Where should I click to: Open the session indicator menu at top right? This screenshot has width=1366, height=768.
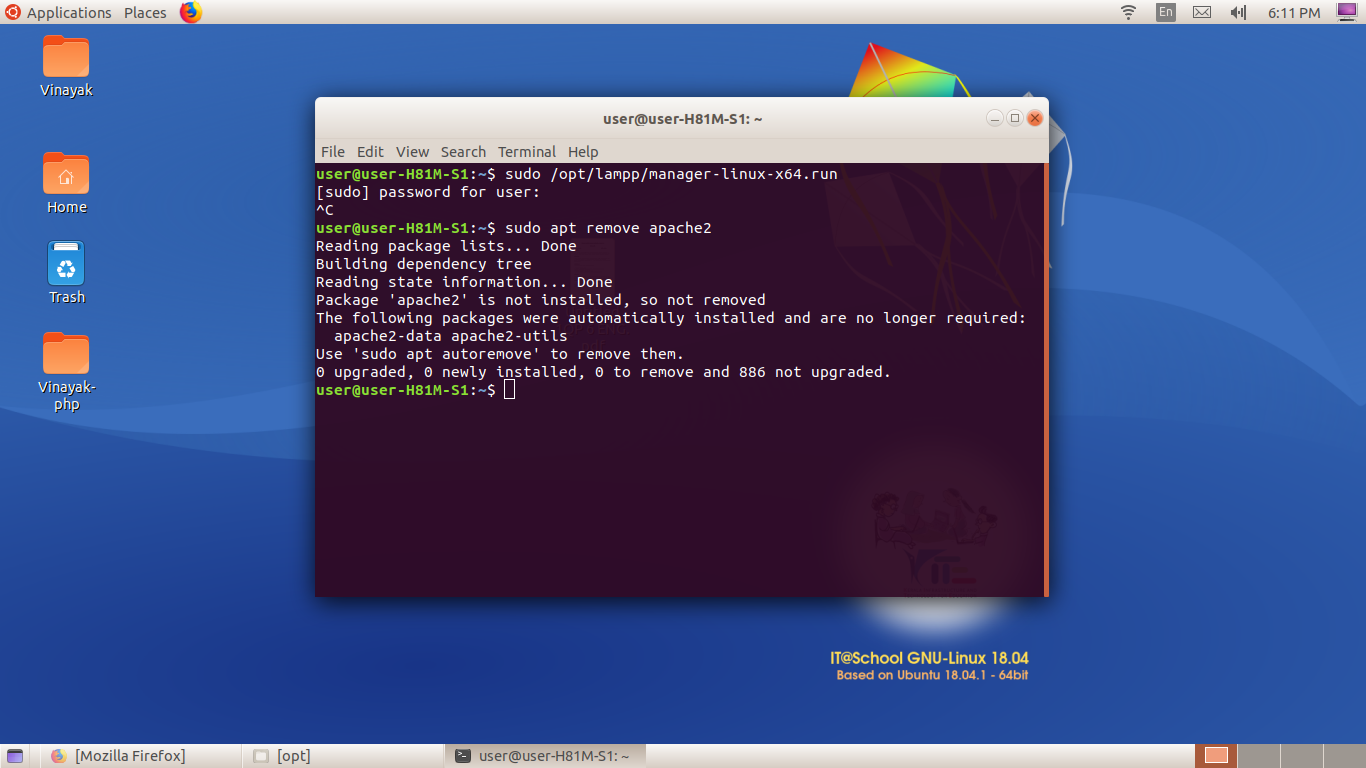coord(1345,12)
